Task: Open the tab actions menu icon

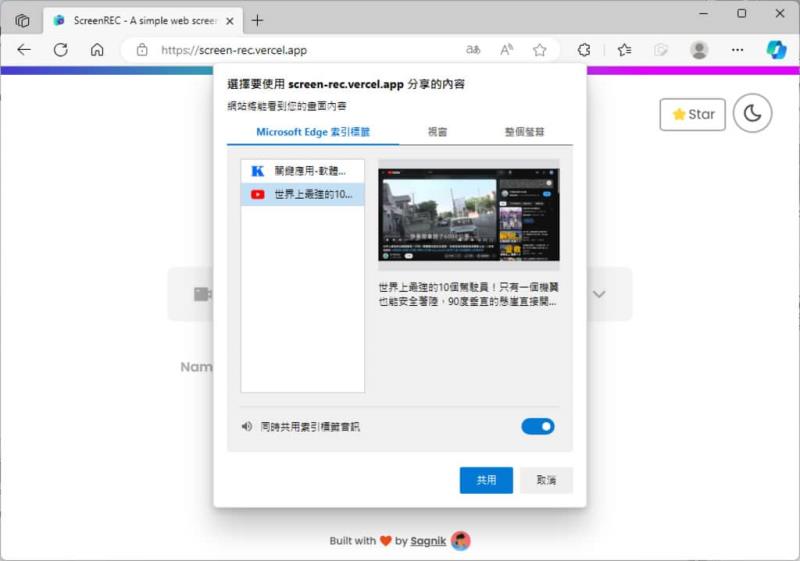Action: (22, 20)
